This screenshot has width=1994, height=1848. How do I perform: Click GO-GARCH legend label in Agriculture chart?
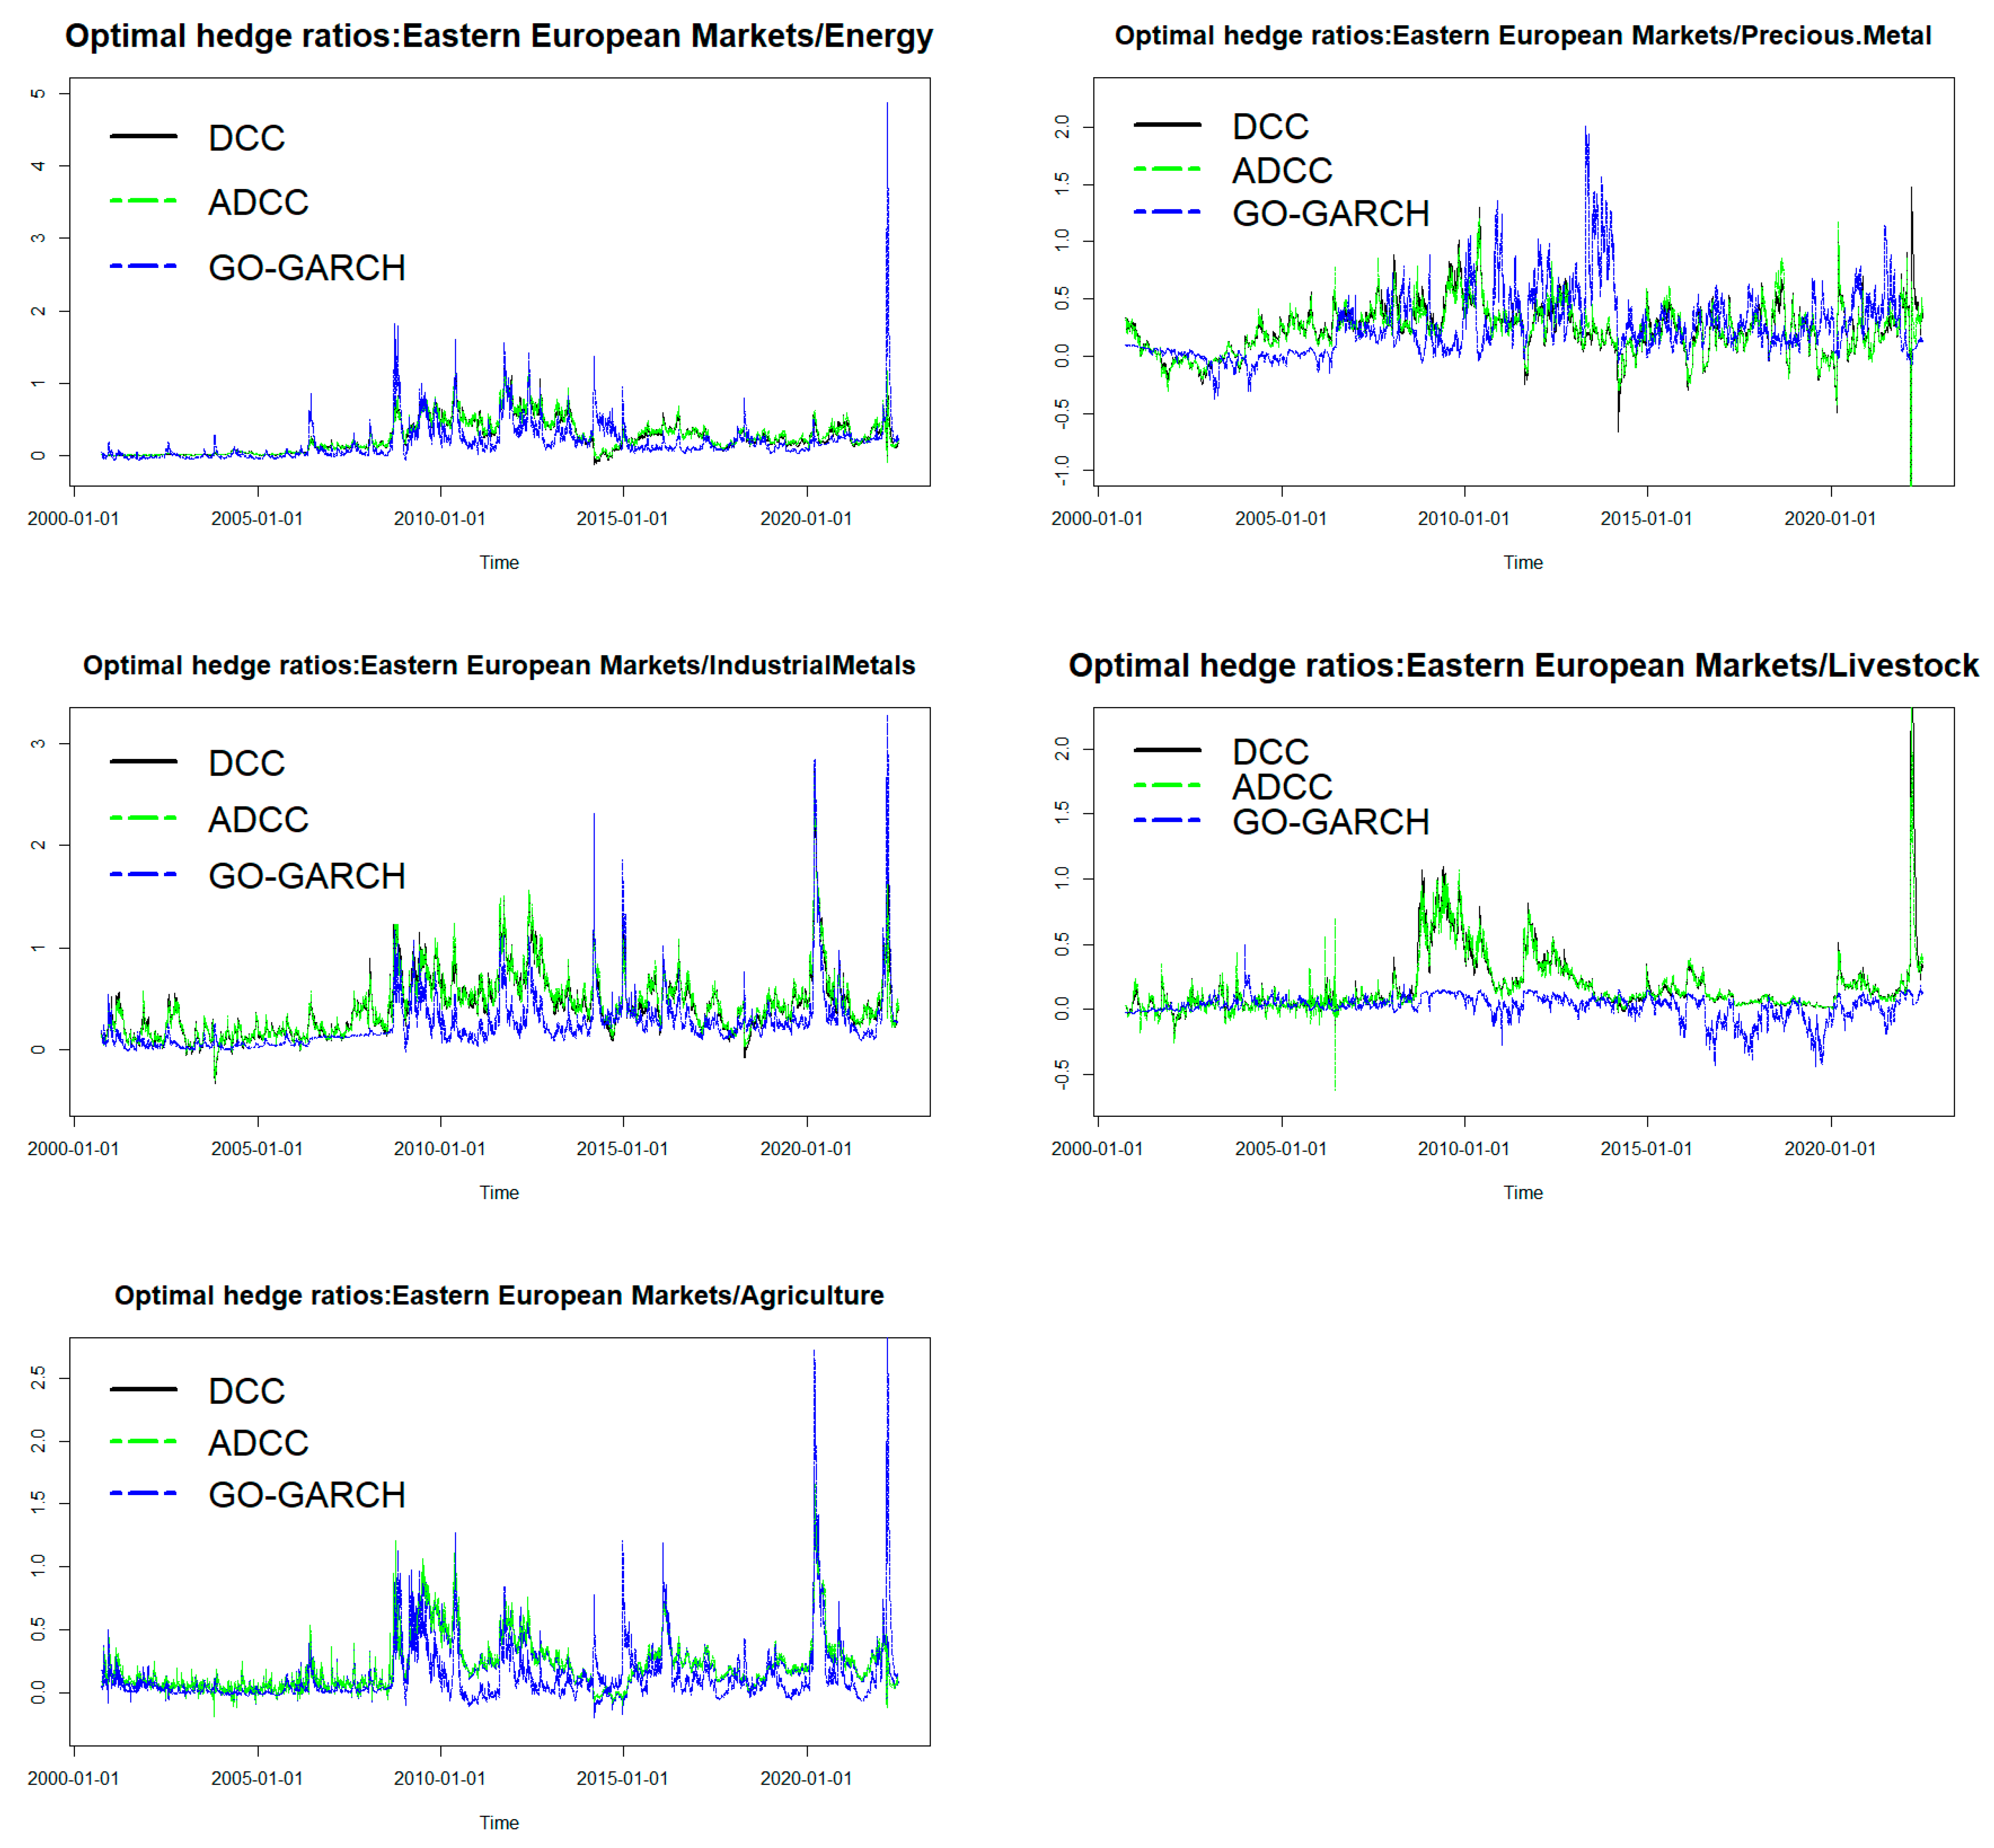pos(306,1495)
